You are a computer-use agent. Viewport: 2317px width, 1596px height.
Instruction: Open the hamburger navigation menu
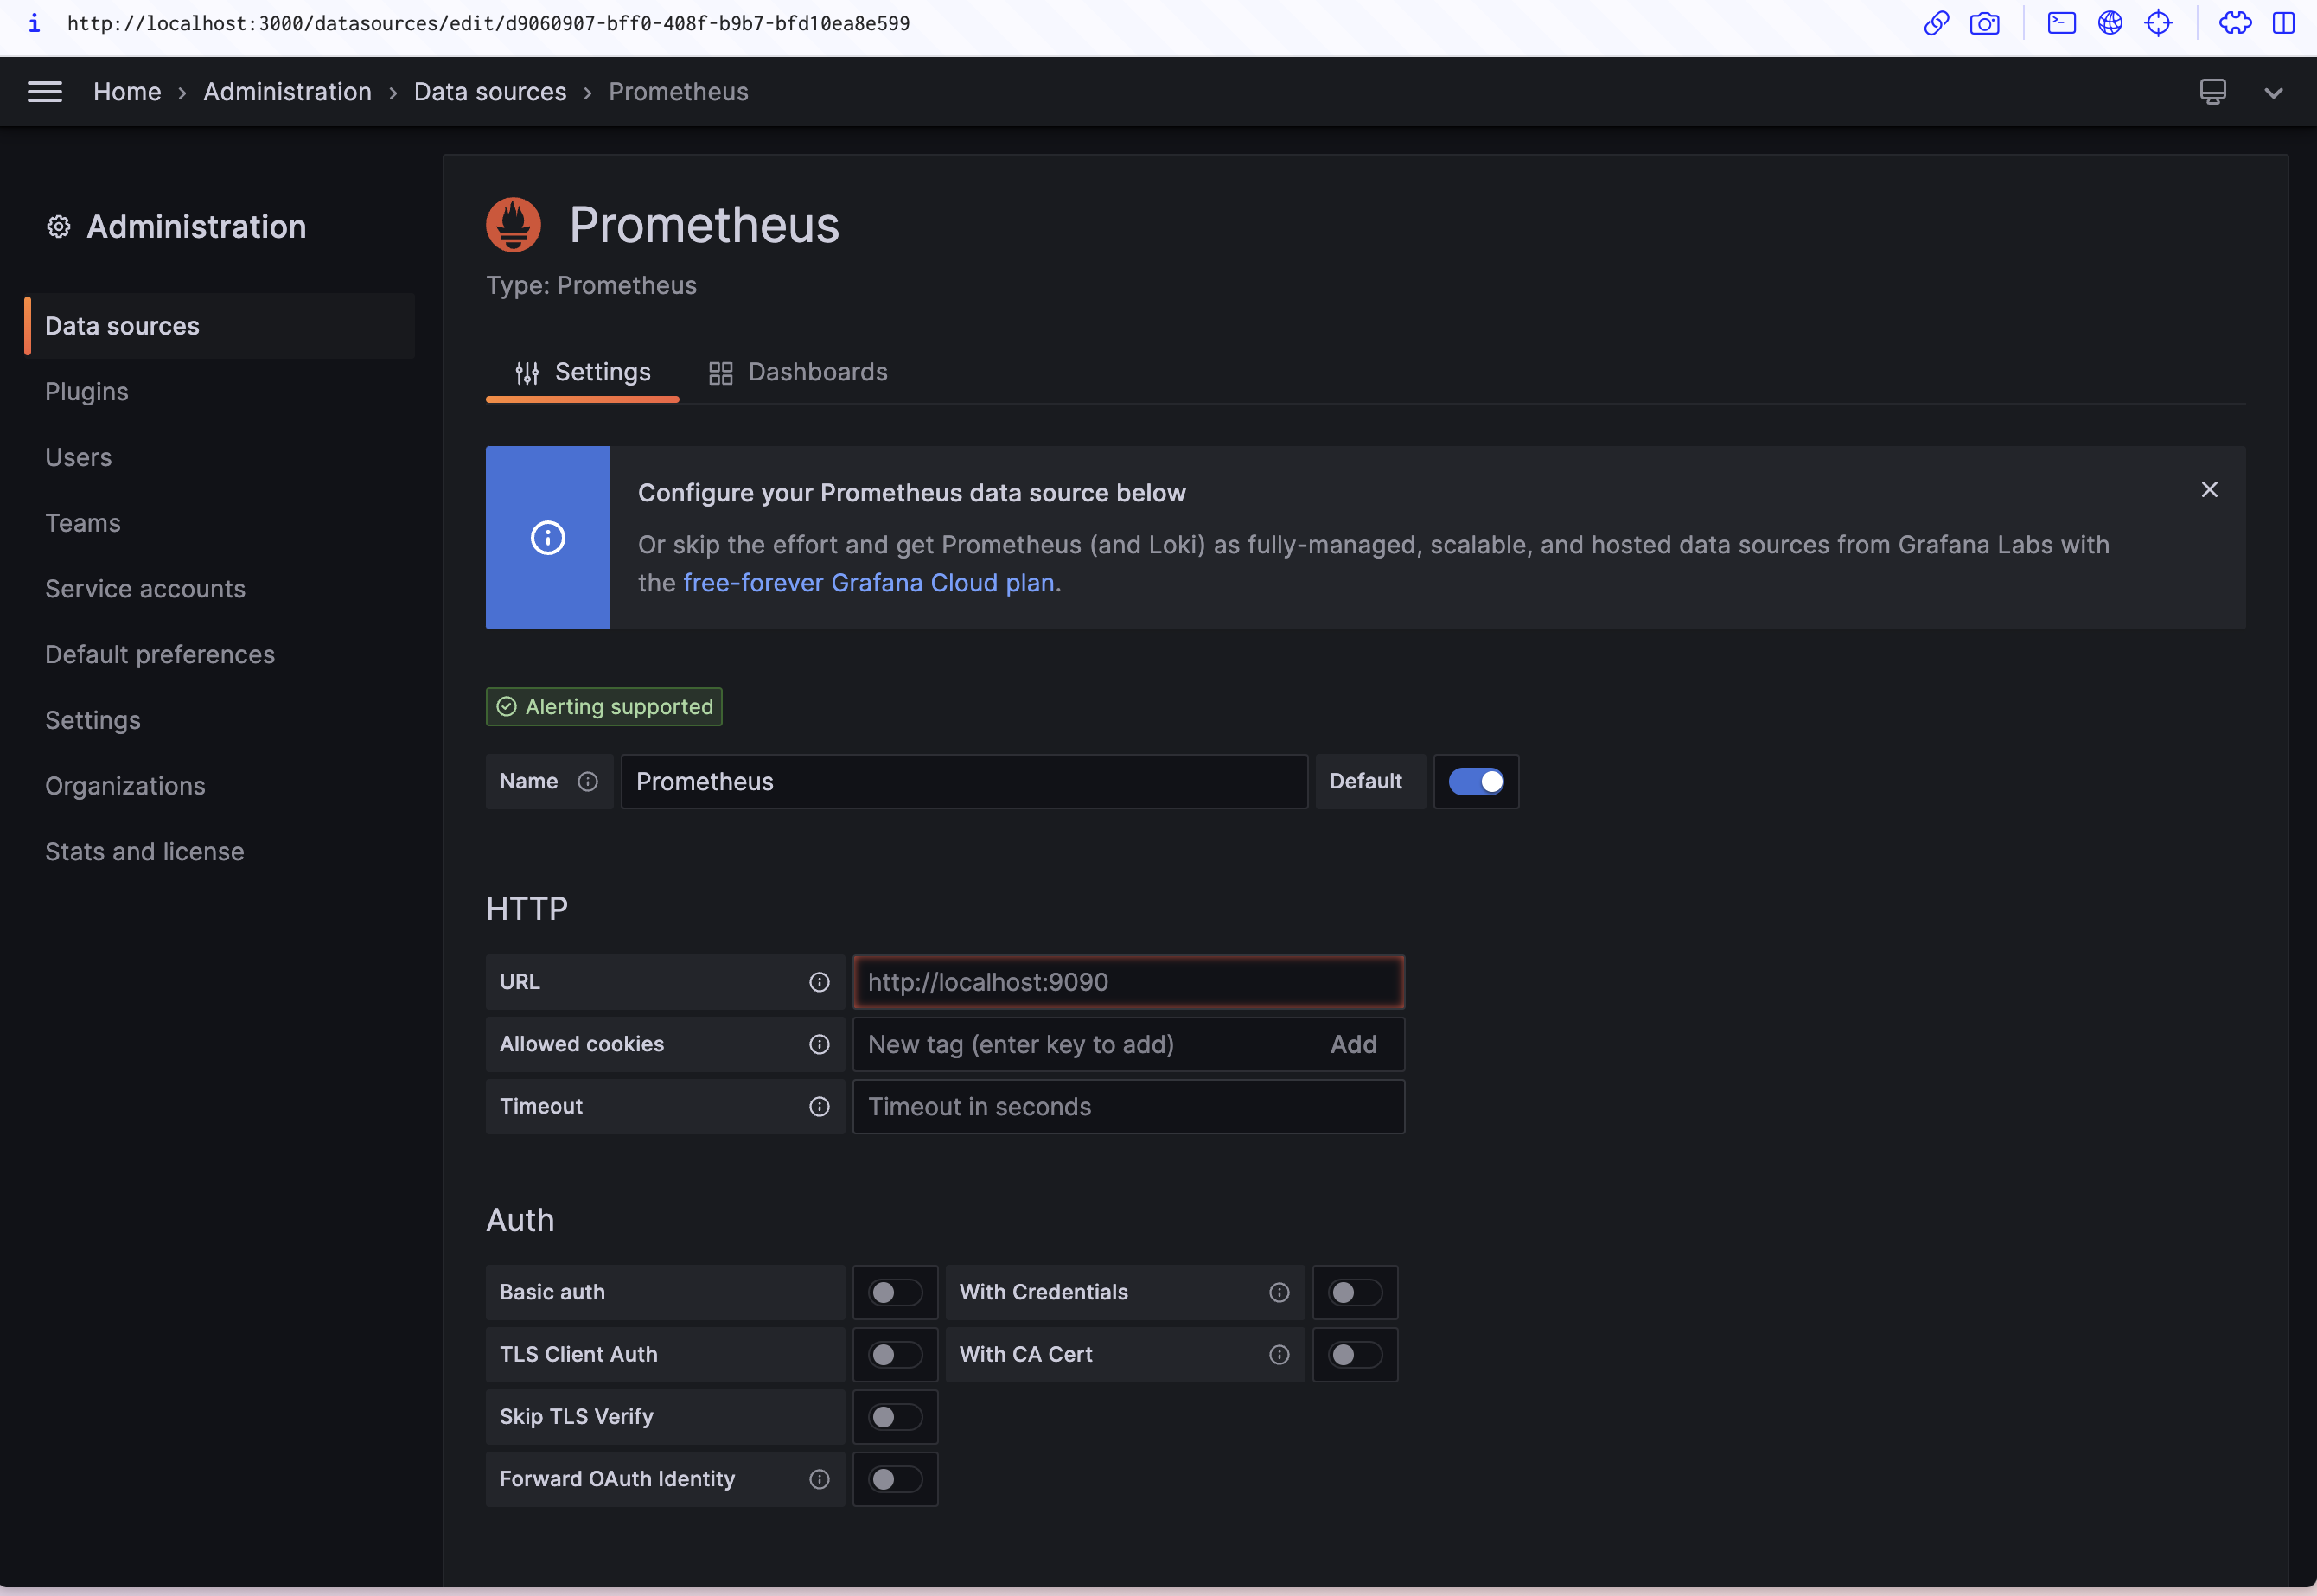[x=45, y=91]
